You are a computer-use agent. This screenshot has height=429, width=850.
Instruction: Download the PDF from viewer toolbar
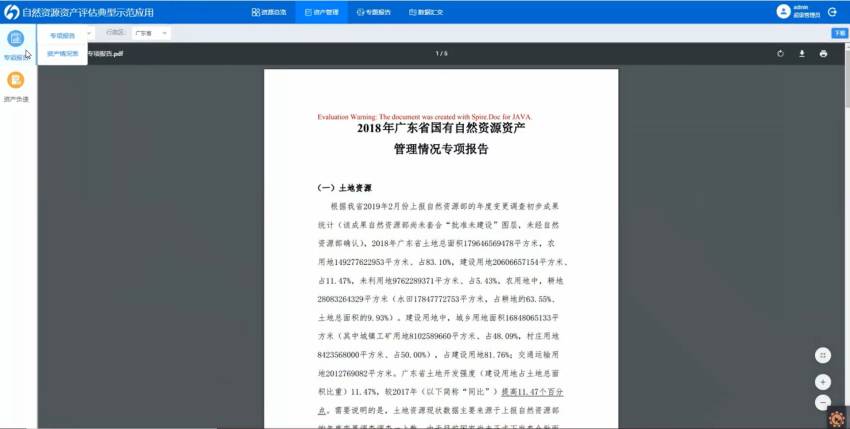(801, 53)
